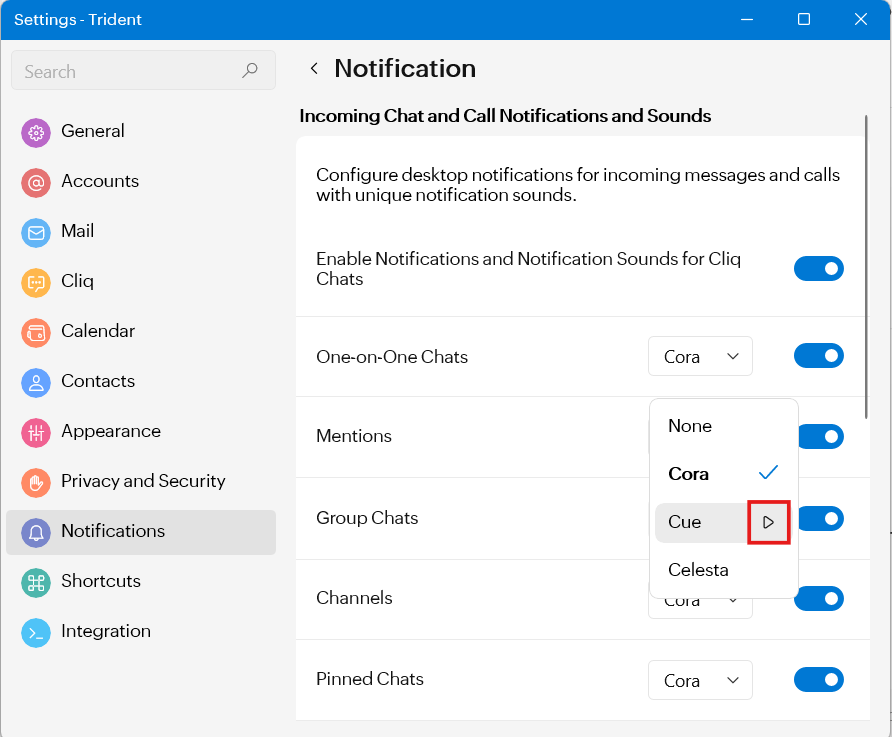
Task: Click the Calendar sidebar icon
Action: click(36, 332)
